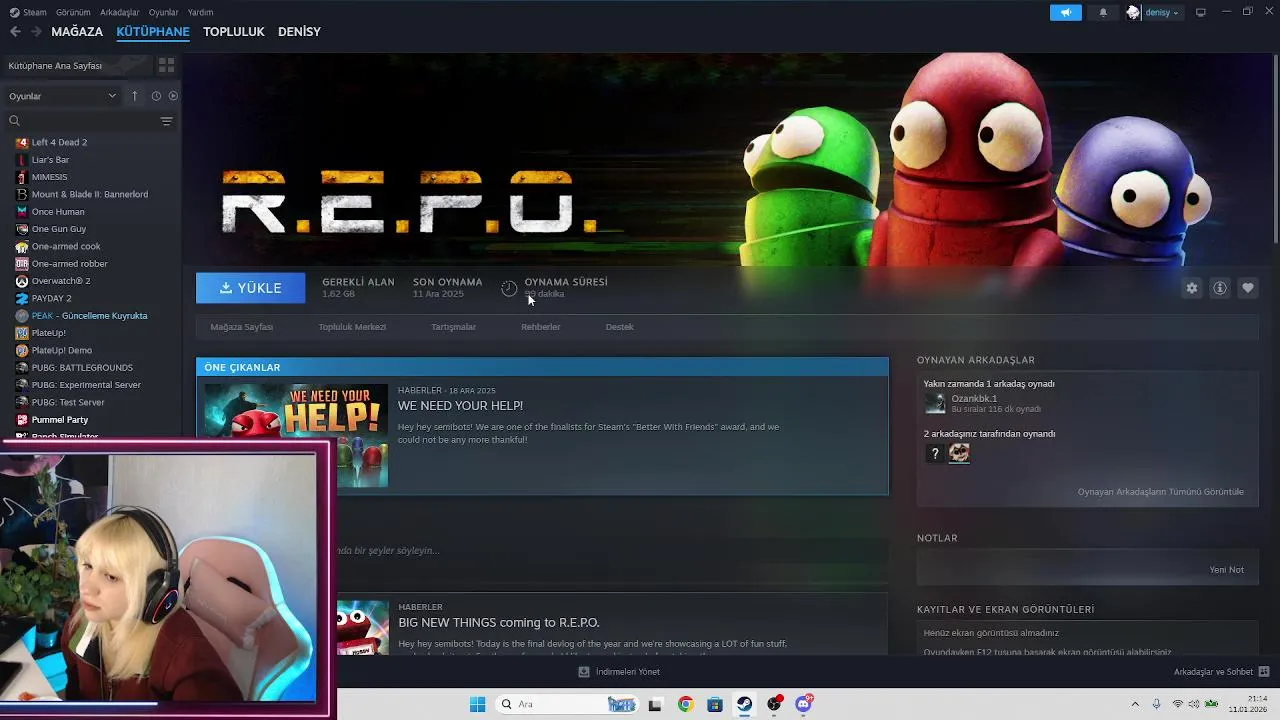This screenshot has width=1280, height=720.
Task: Click the megaphone announcements button
Action: click(1066, 12)
